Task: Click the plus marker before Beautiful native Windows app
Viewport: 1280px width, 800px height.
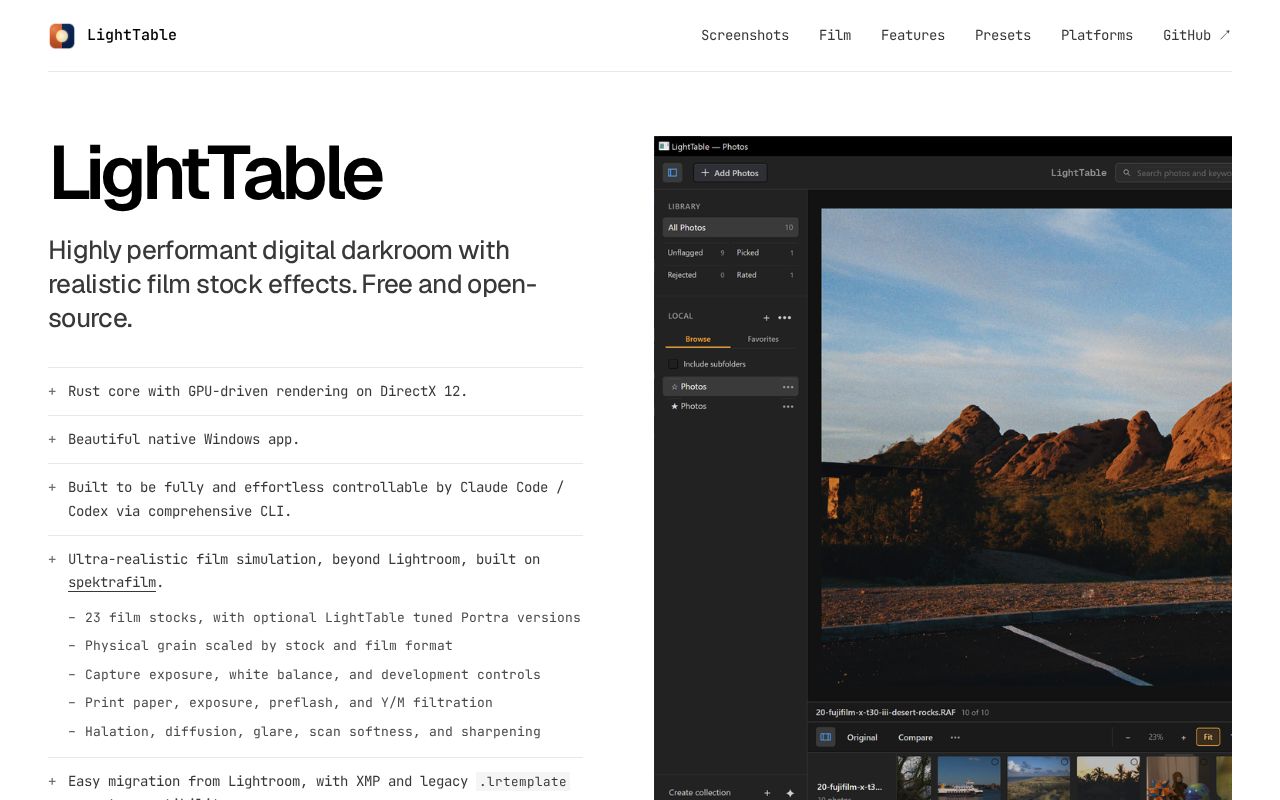Action: point(52,439)
